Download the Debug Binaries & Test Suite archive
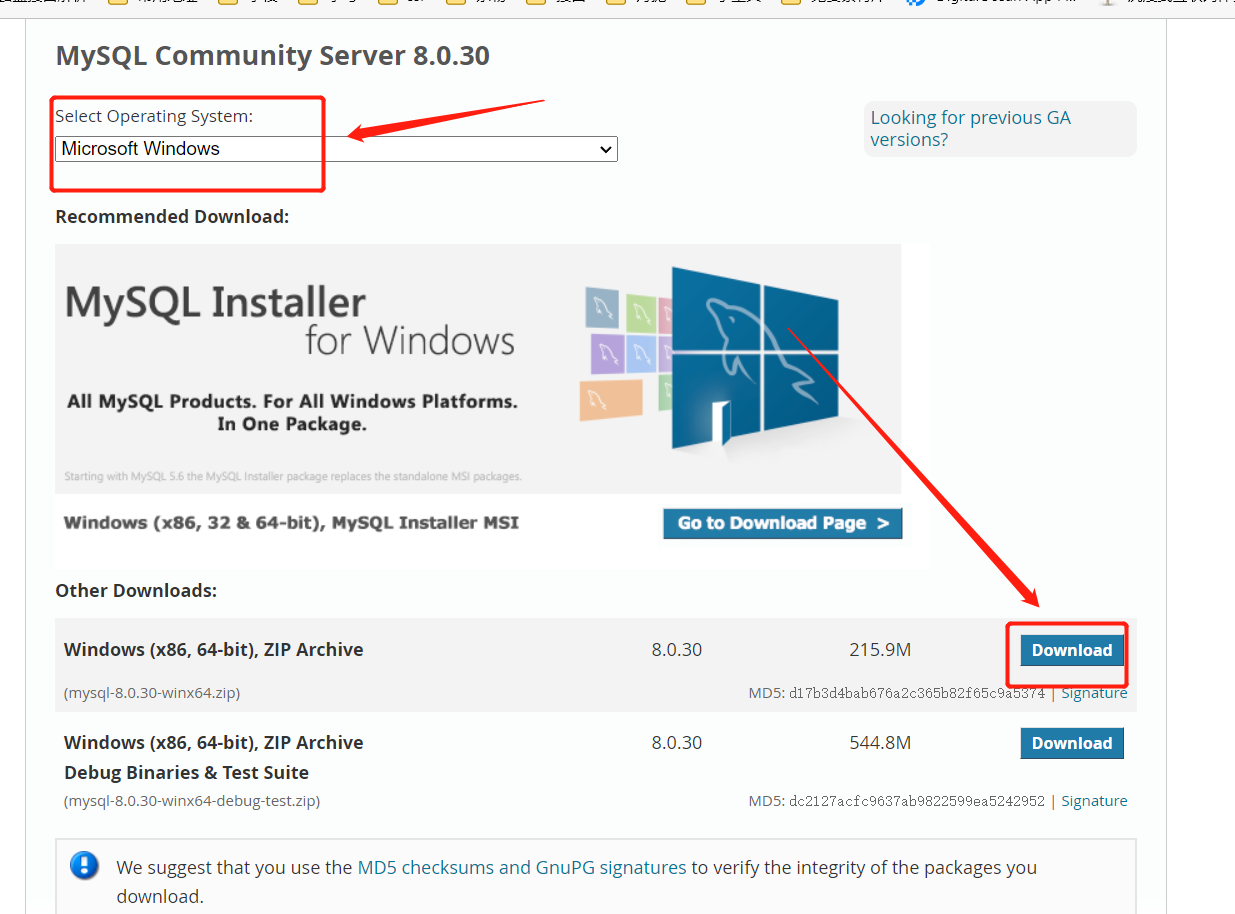1235x914 pixels. tap(1072, 743)
